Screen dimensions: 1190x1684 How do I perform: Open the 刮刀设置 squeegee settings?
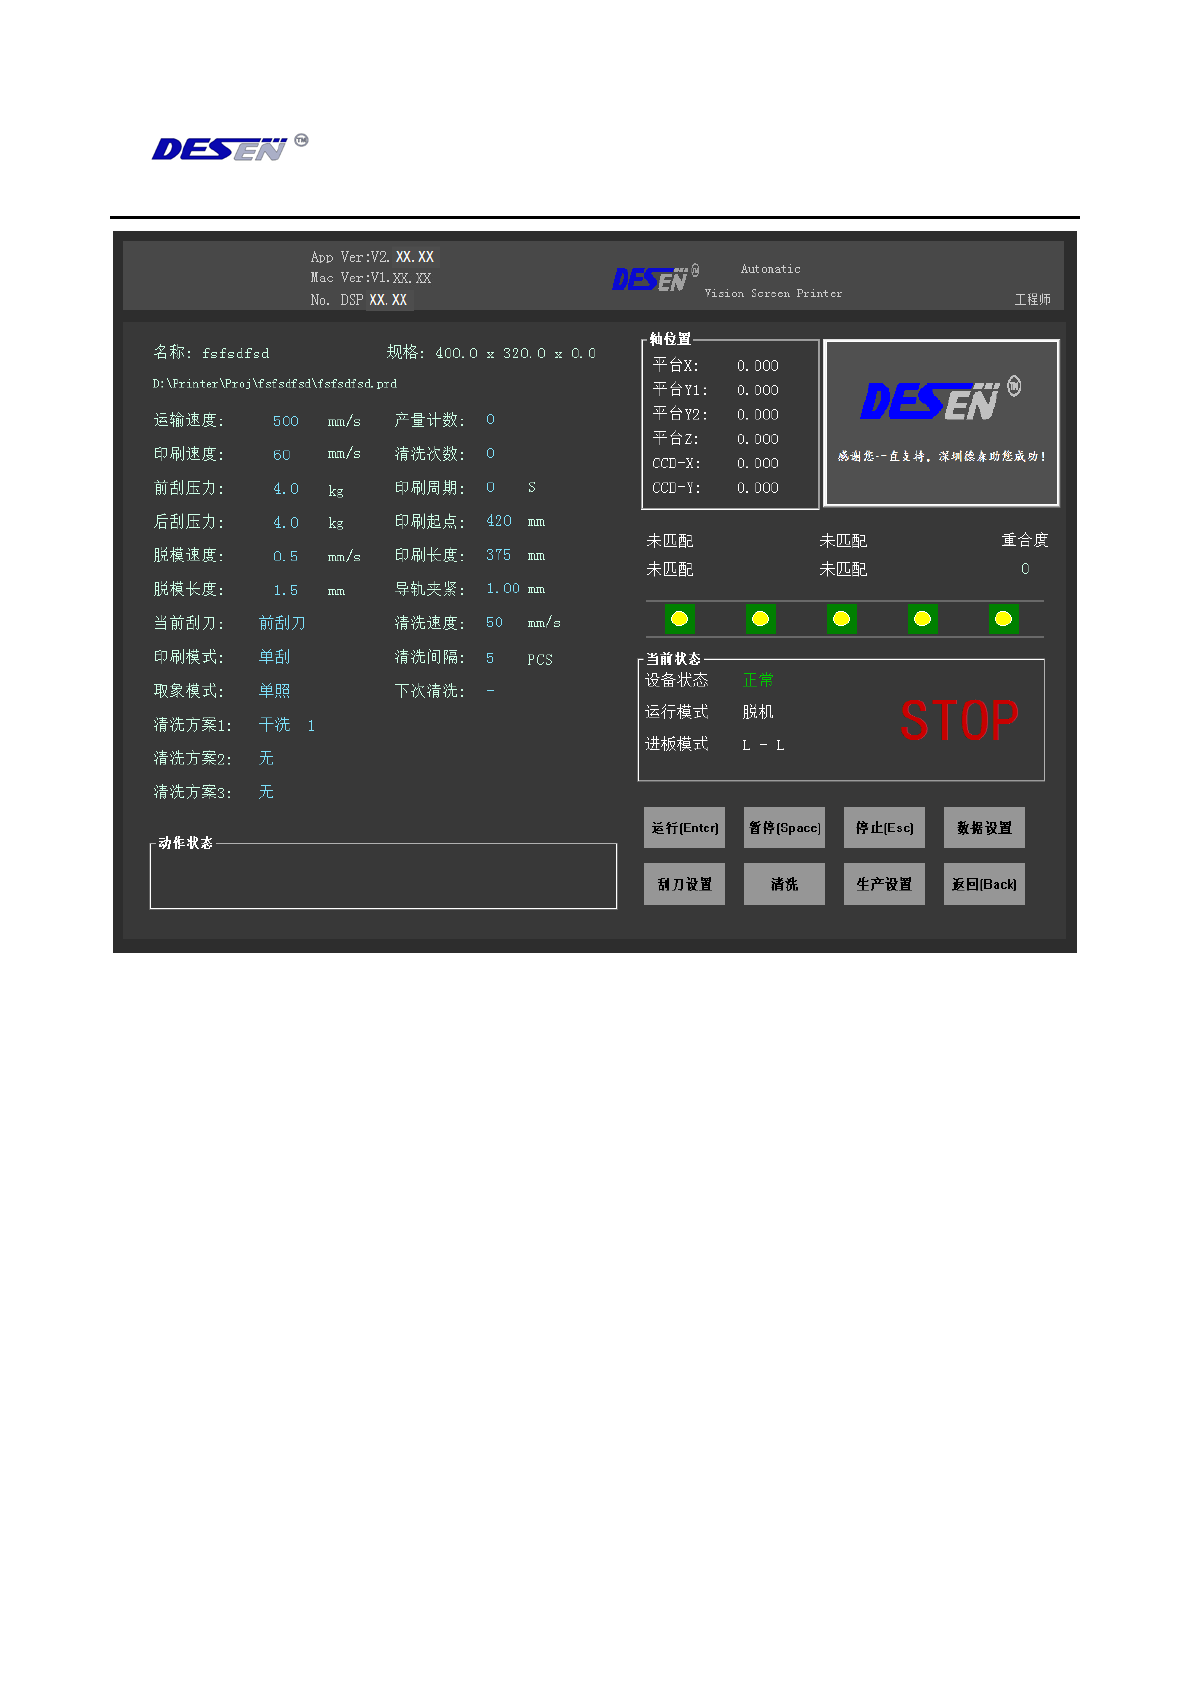click(x=684, y=884)
